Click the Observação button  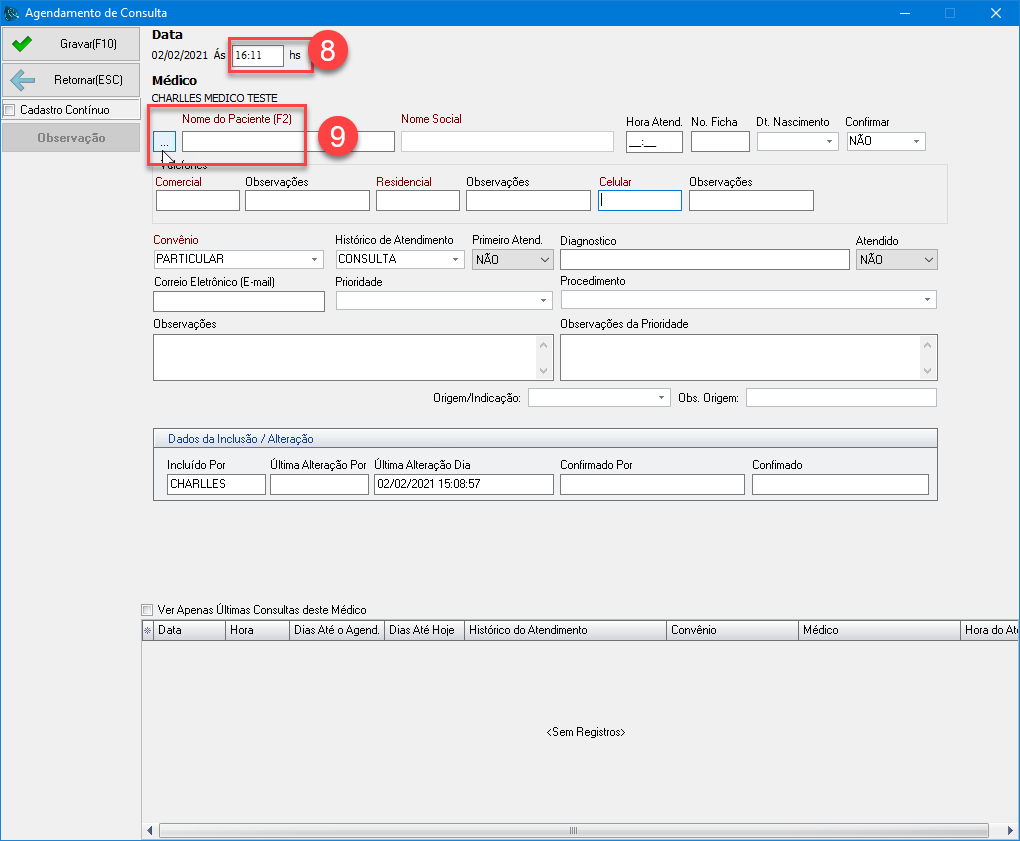70,138
